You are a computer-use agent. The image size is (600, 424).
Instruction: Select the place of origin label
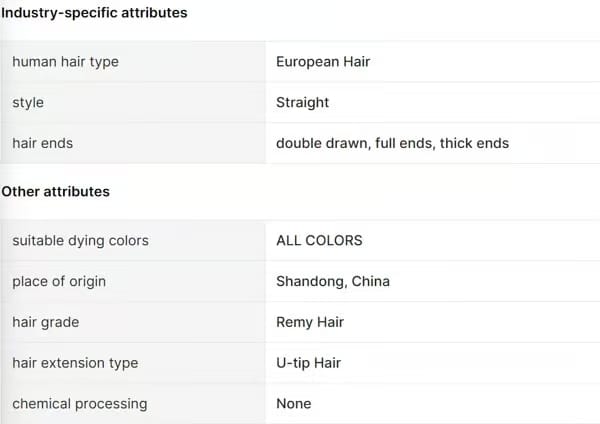tap(59, 281)
